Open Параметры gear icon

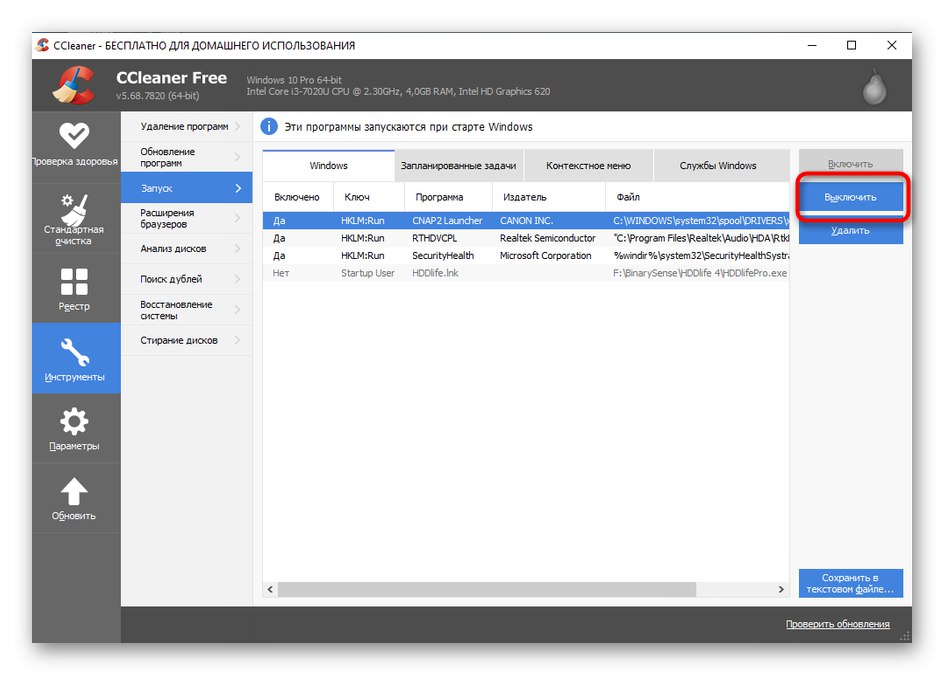click(x=74, y=421)
